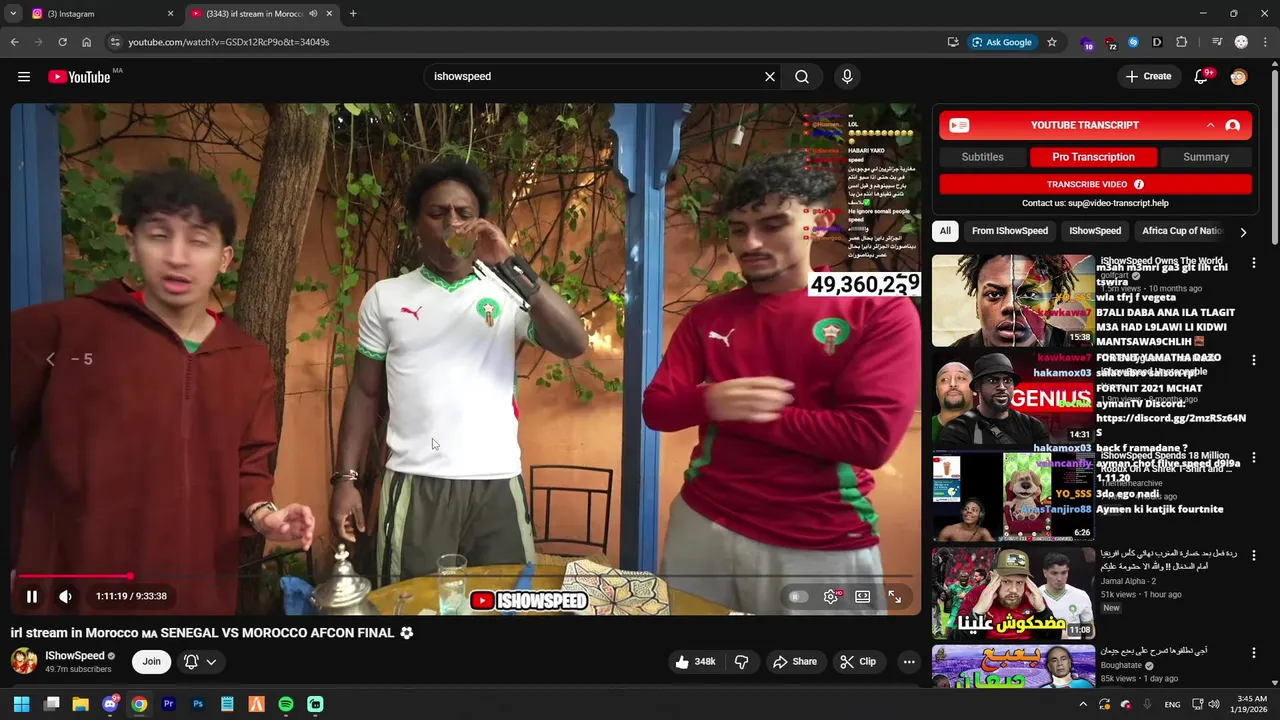
Task: Open the Shazam extension icon
Action: pos(1133,42)
